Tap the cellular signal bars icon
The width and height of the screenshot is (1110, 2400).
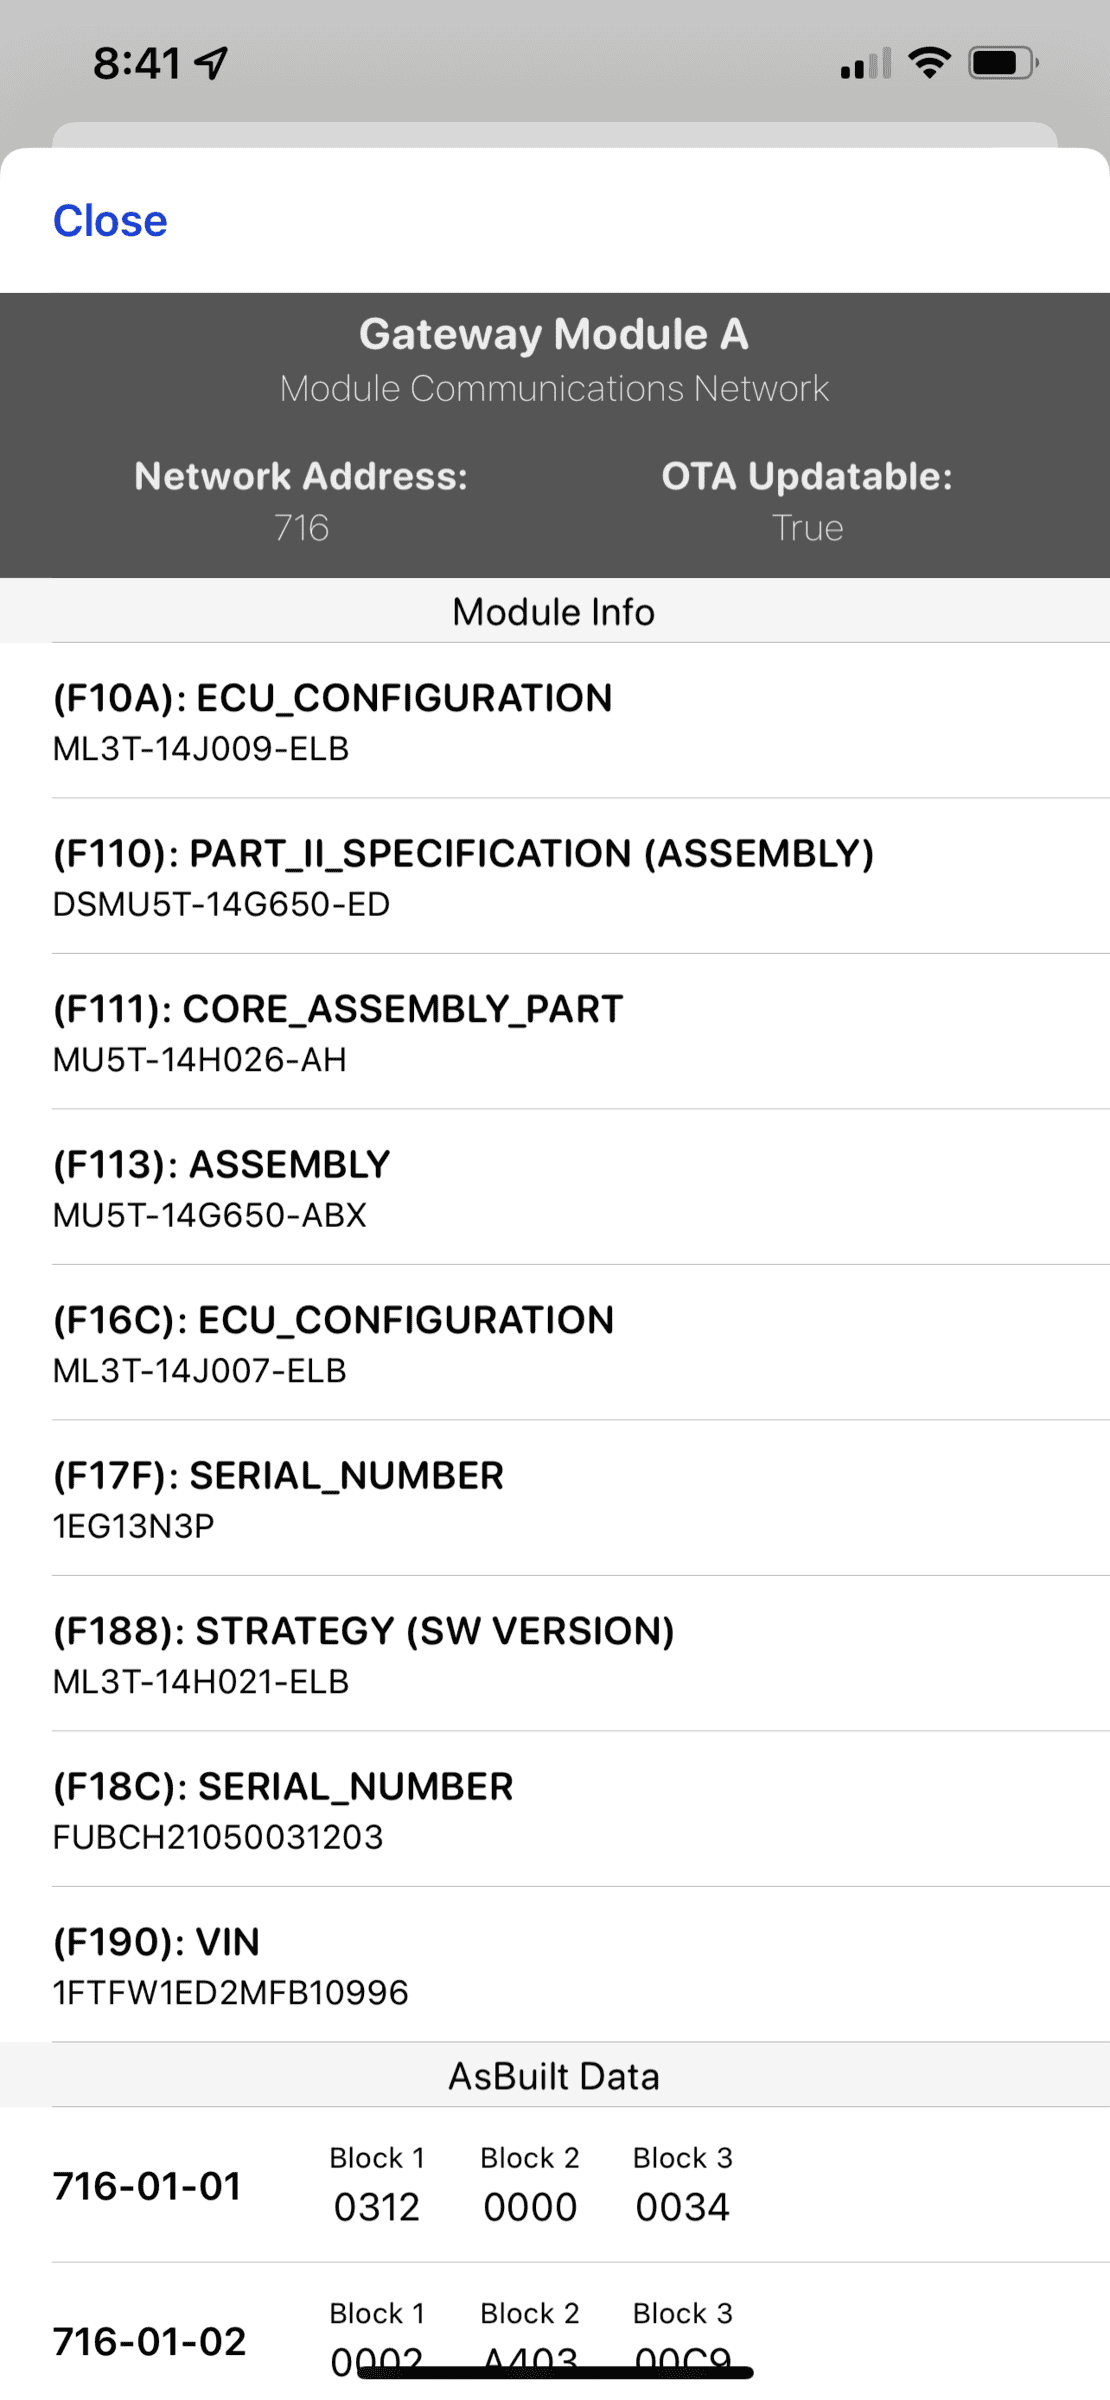[865, 64]
